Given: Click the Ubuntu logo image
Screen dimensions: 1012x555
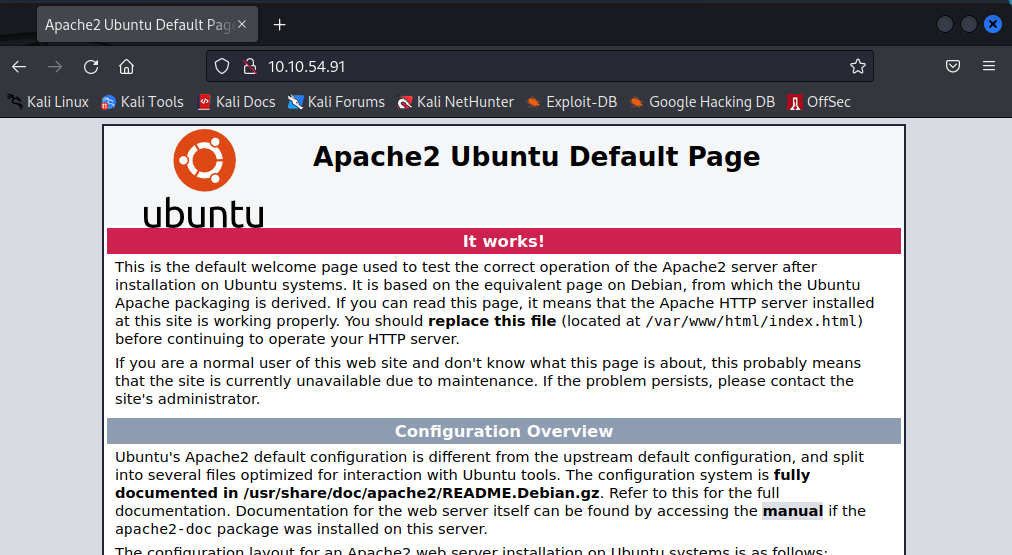Looking at the screenshot, I should coord(204,178).
